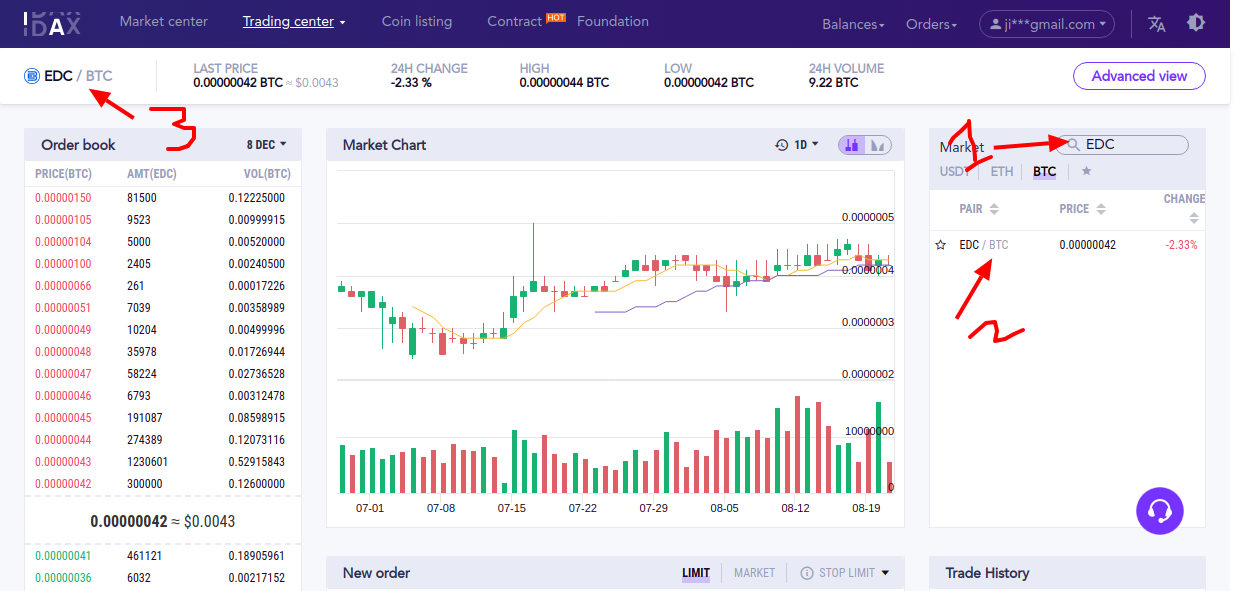Viewport: 1240px width, 591px height.
Task: Show favorites star tab in Market panel
Action: pyautogui.click(x=1086, y=171)
